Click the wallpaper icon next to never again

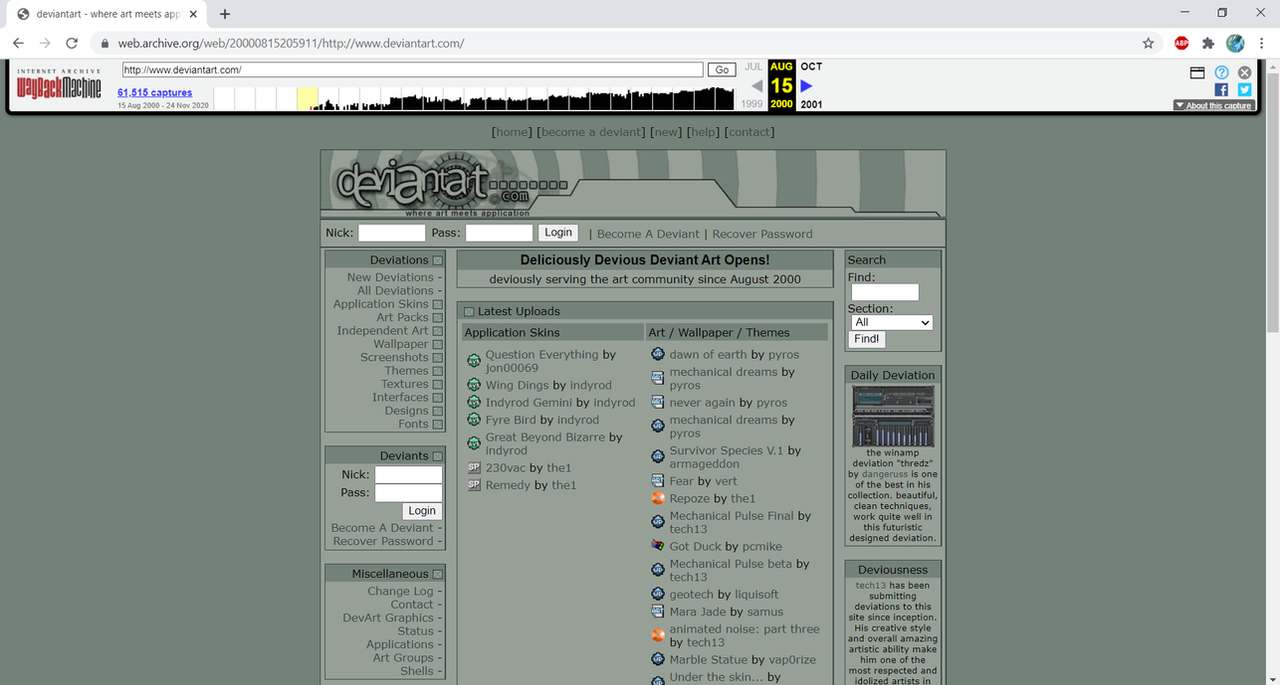[658, 402]
